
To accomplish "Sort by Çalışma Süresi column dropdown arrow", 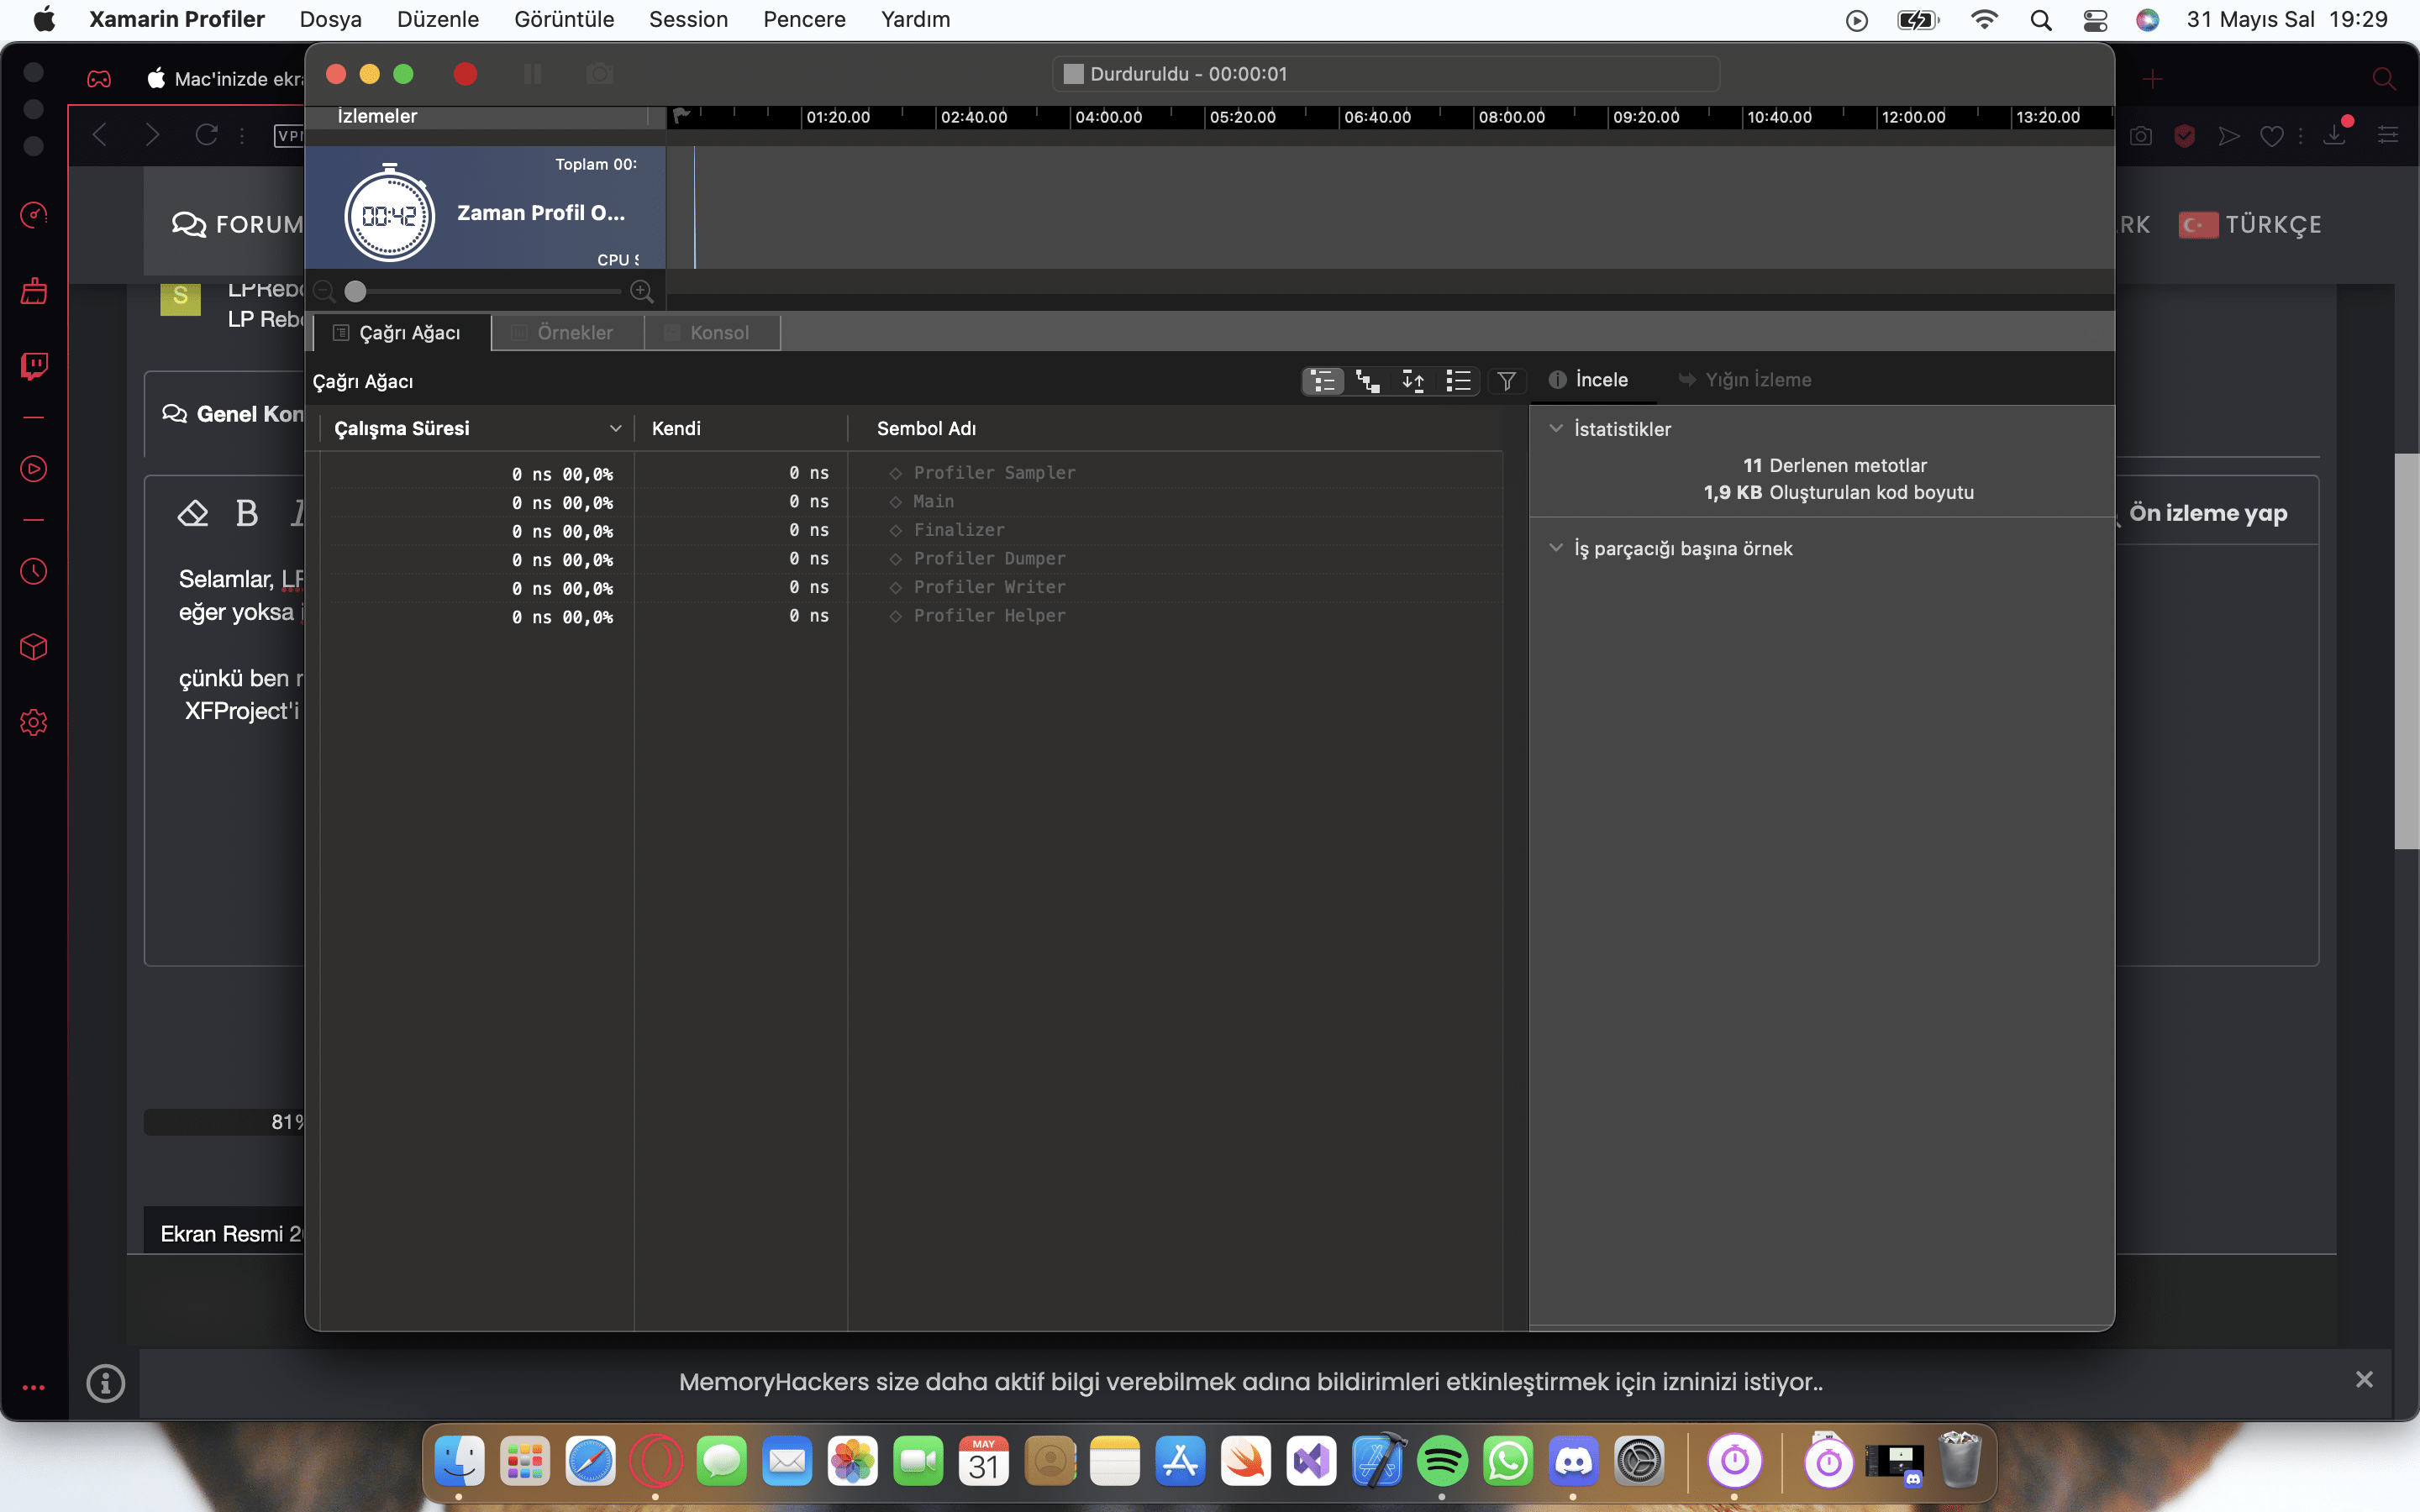I will [616, 428].
